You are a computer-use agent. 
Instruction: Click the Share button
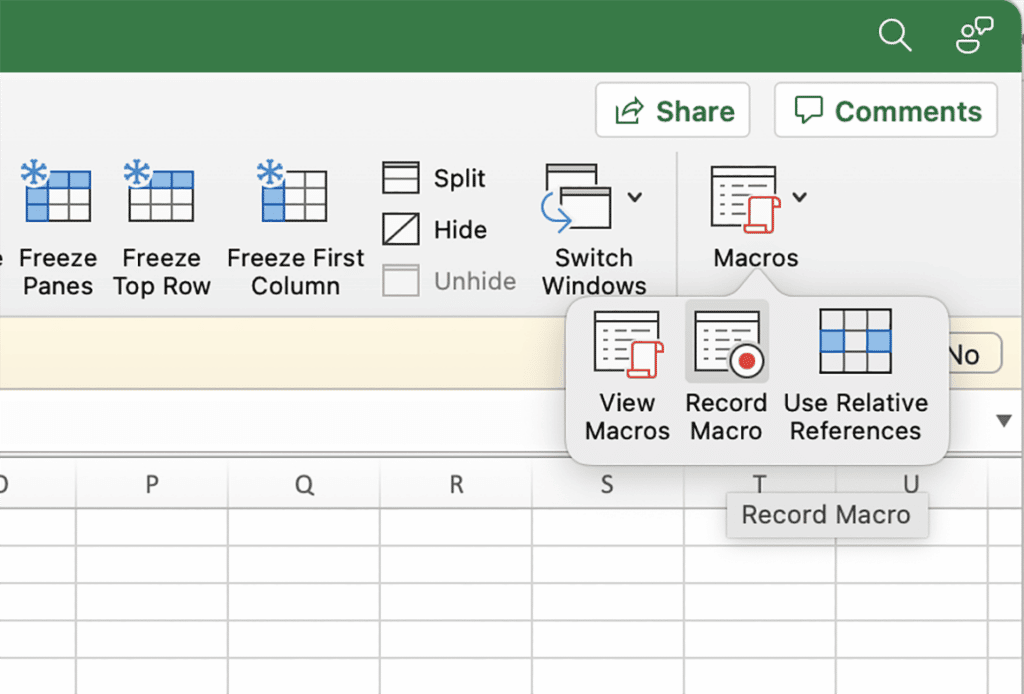pyautogui.click(x=673, y=110)
